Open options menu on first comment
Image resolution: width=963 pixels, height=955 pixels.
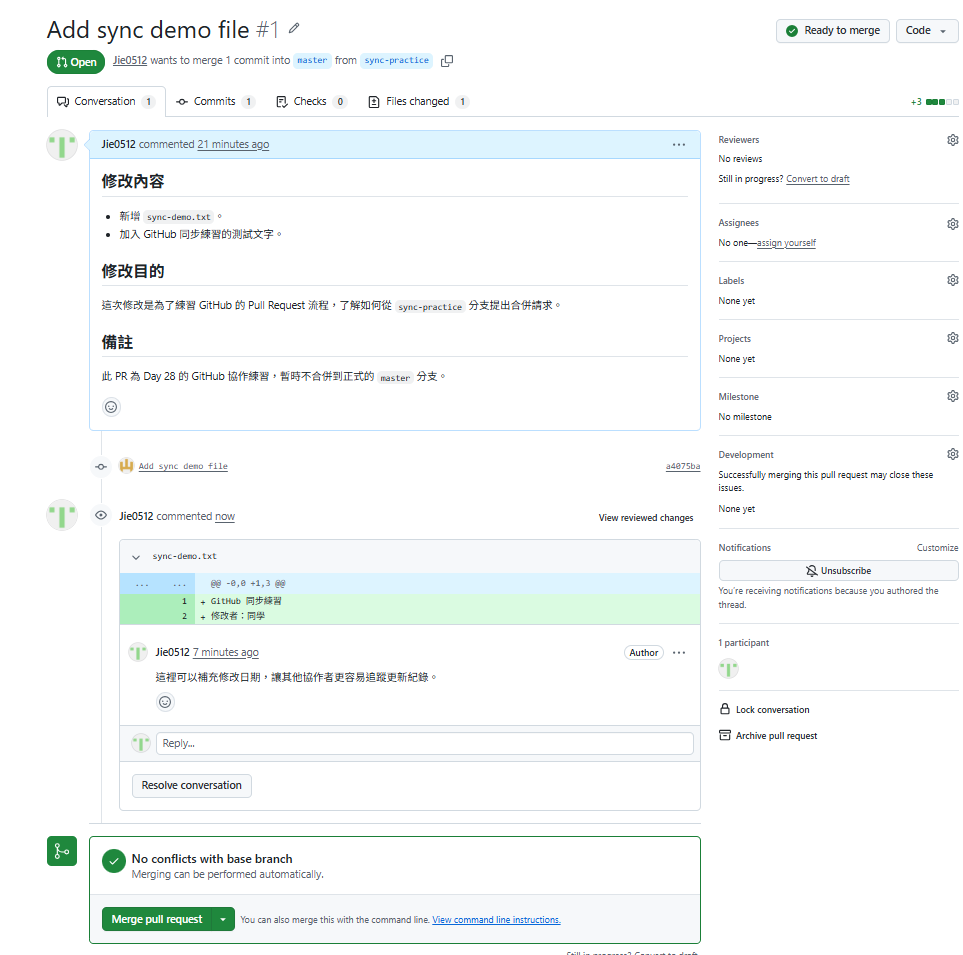pos(679,145)
